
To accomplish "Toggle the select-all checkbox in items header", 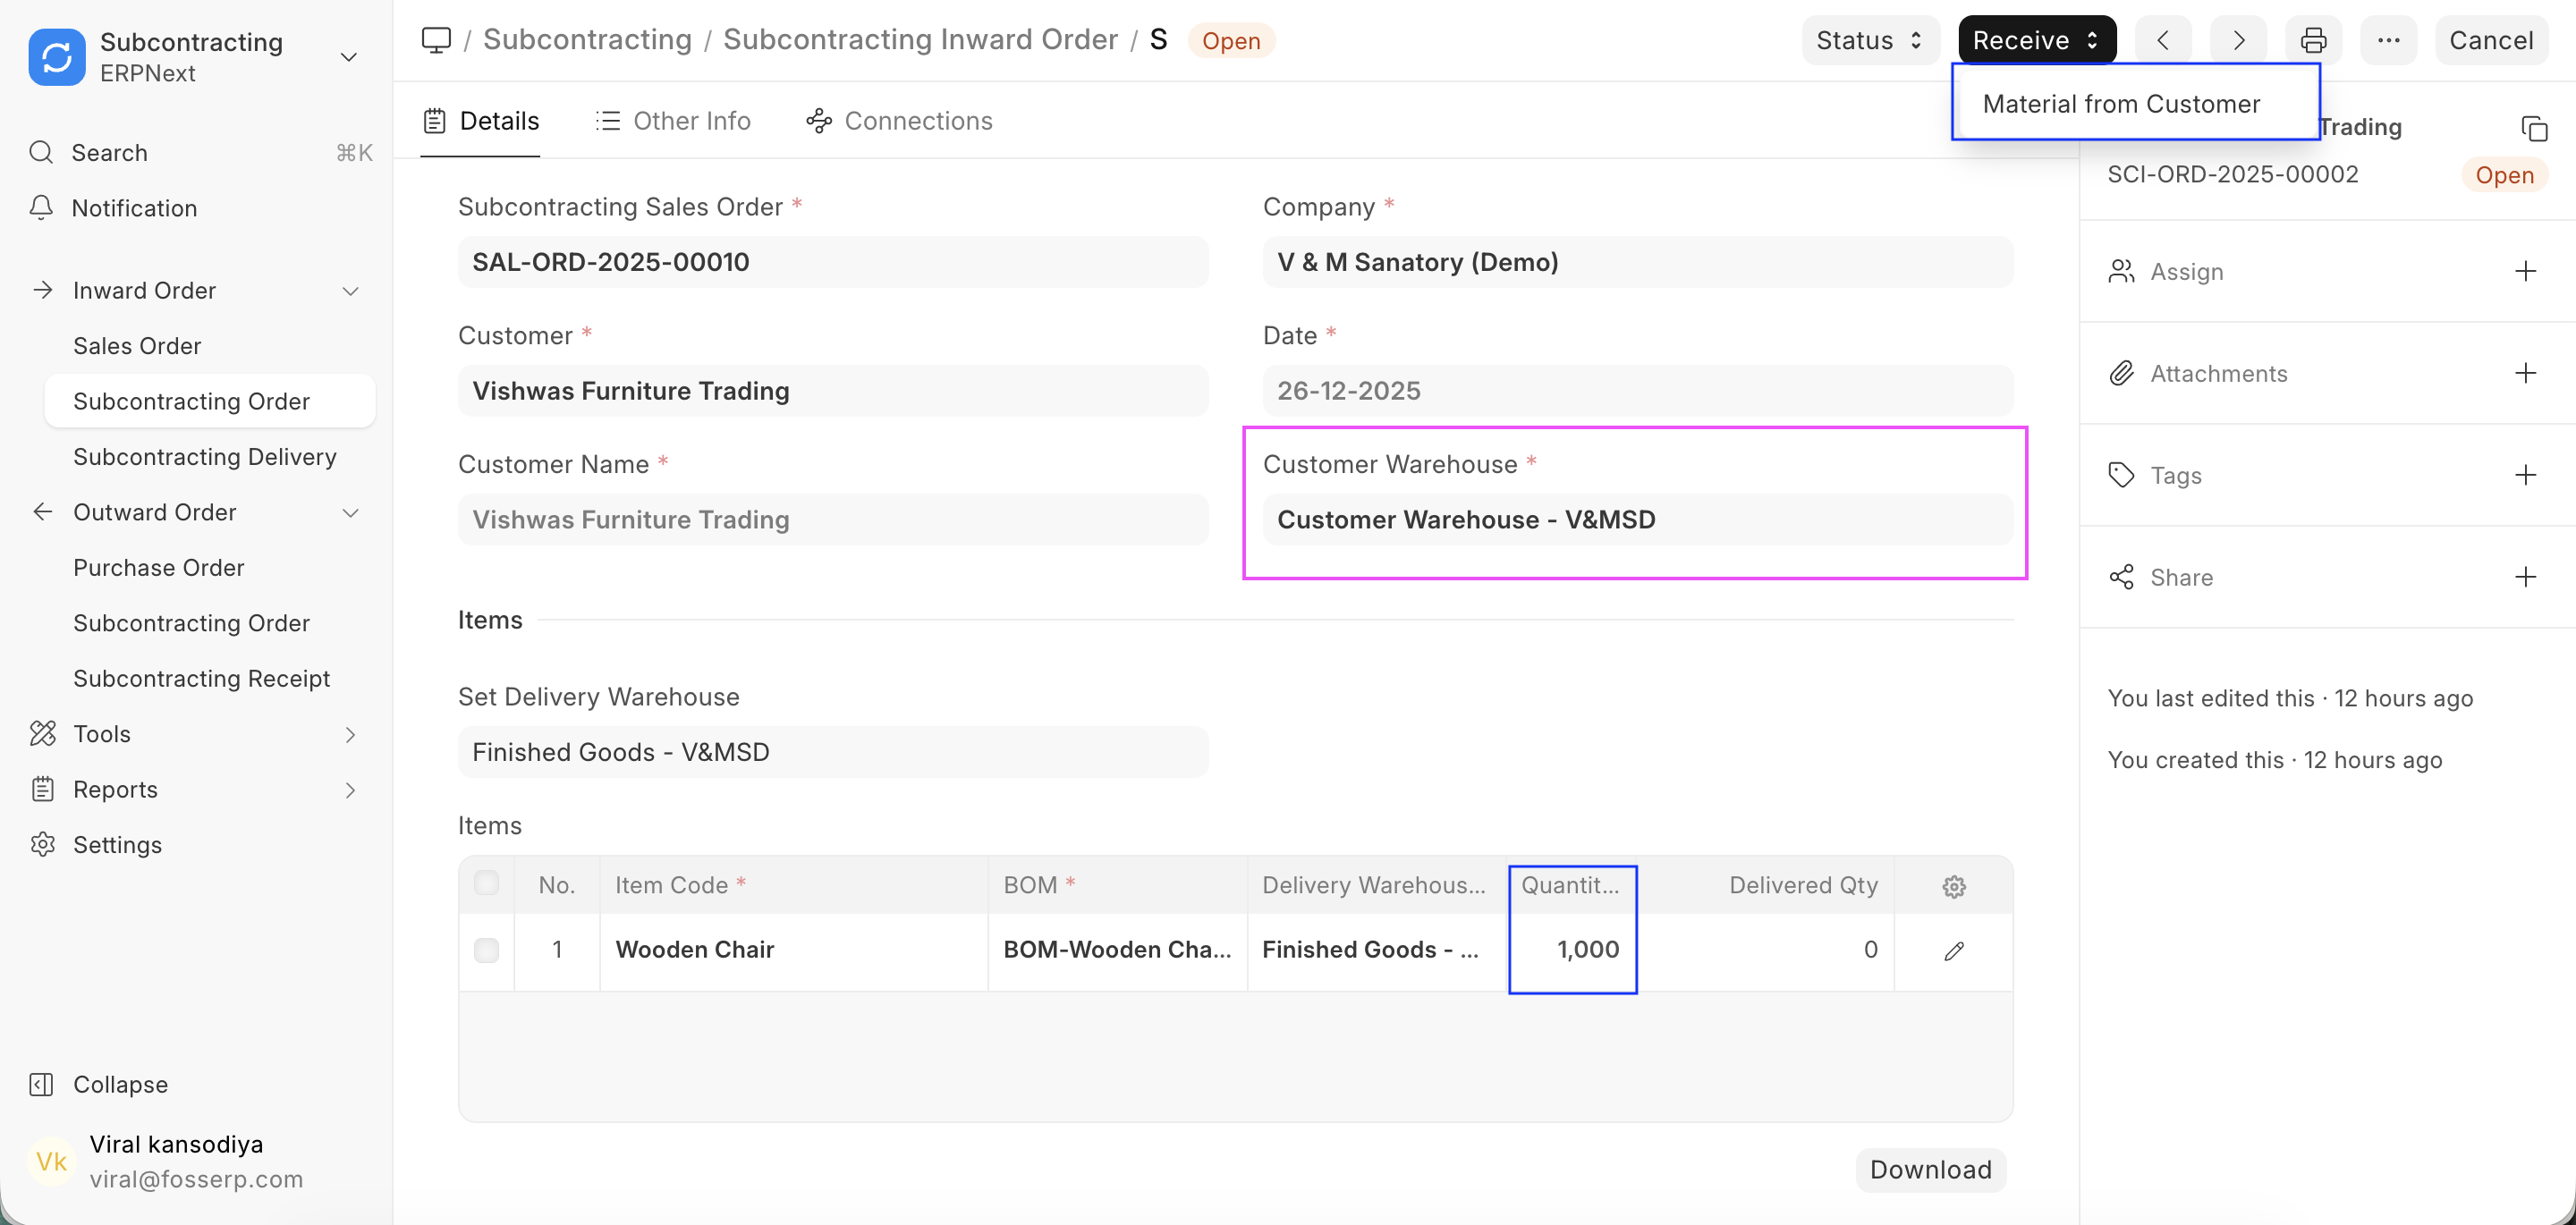I will coord(487,883).
